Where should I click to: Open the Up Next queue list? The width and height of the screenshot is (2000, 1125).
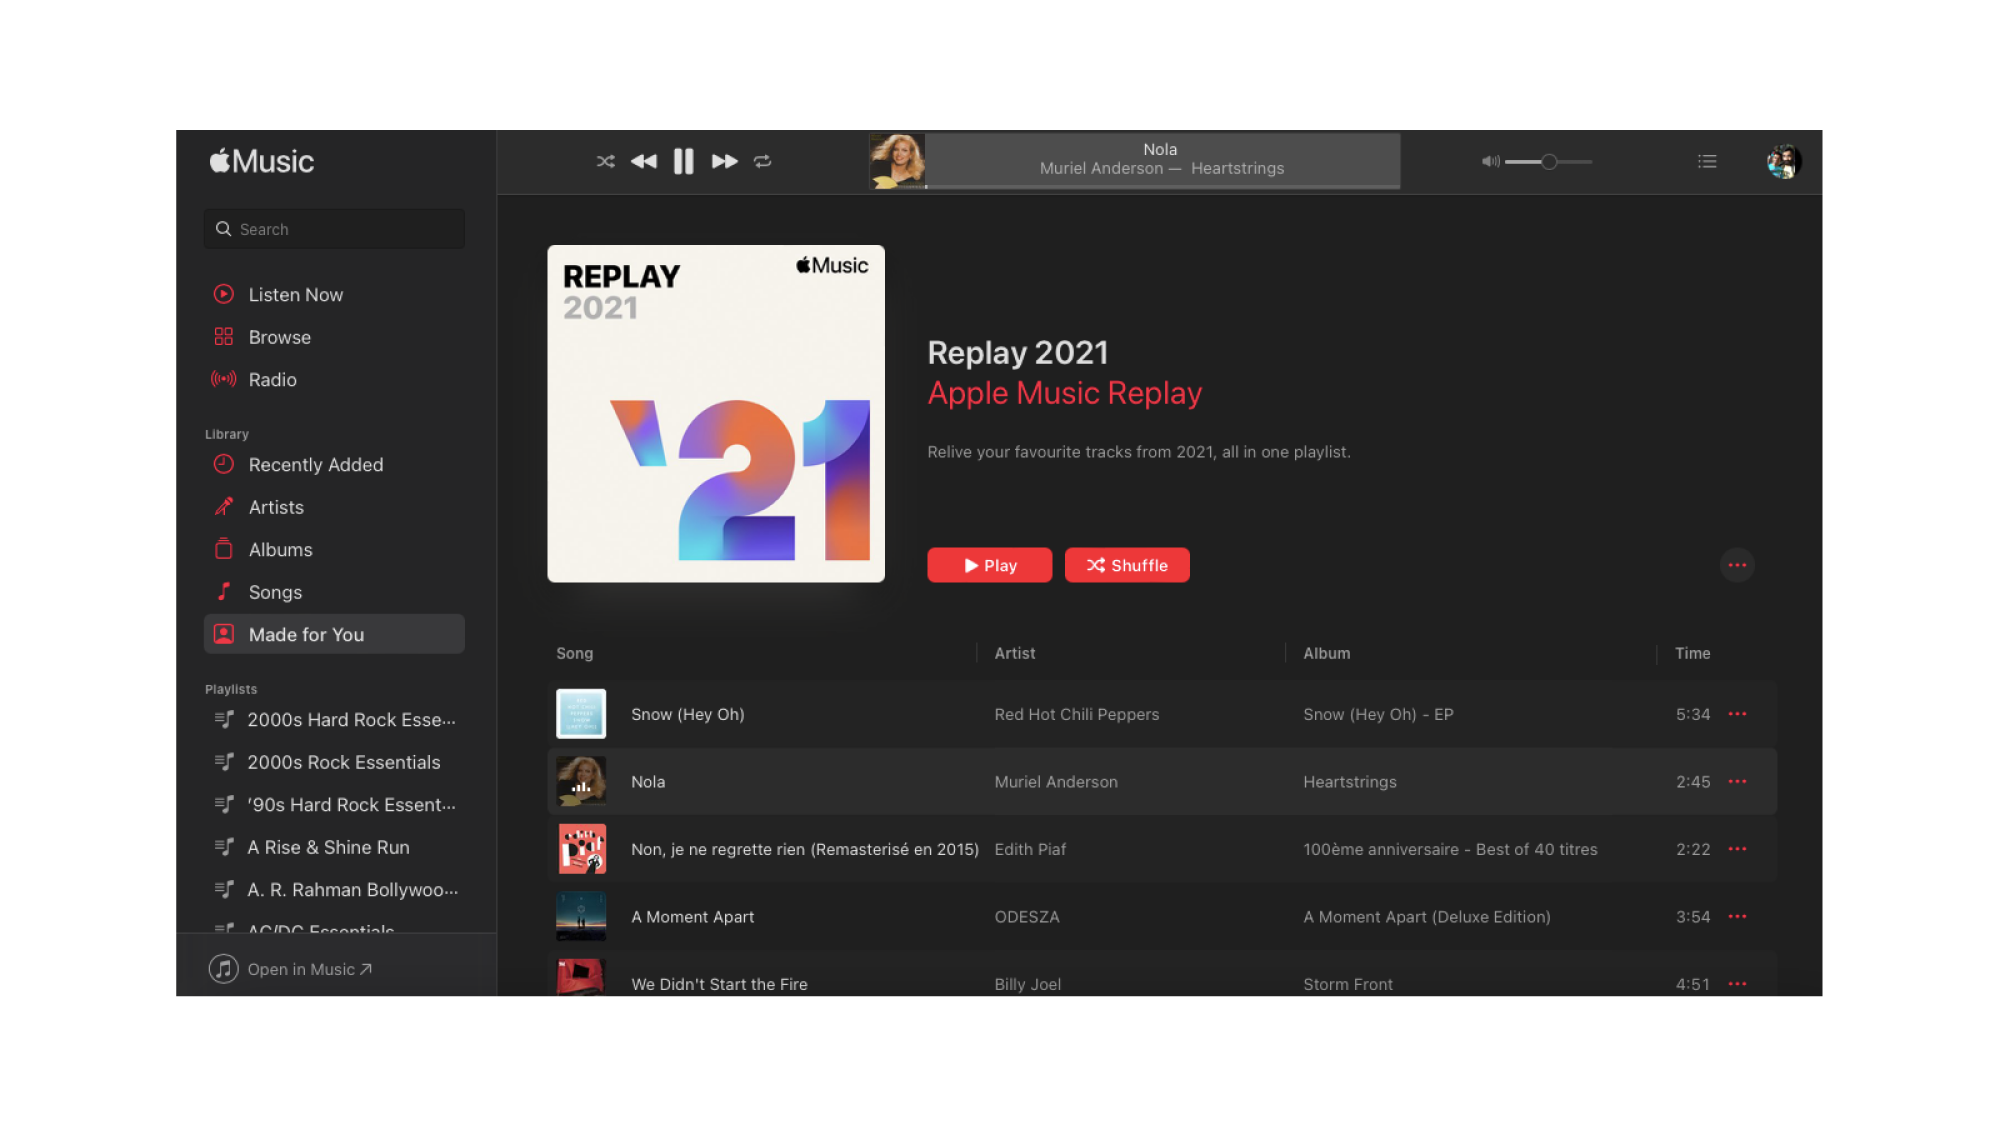(1707, 161)
